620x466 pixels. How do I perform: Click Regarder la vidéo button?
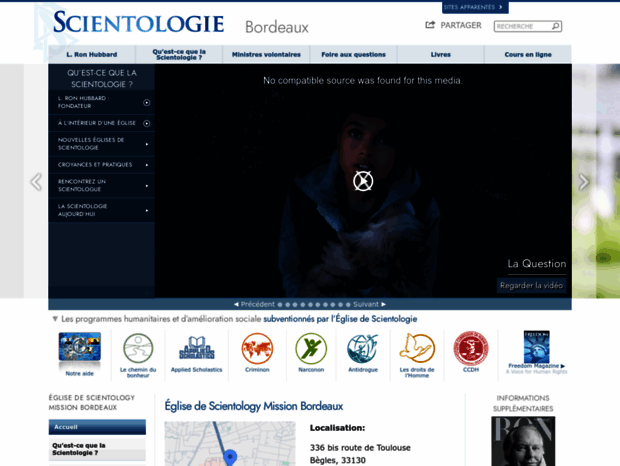531,285
